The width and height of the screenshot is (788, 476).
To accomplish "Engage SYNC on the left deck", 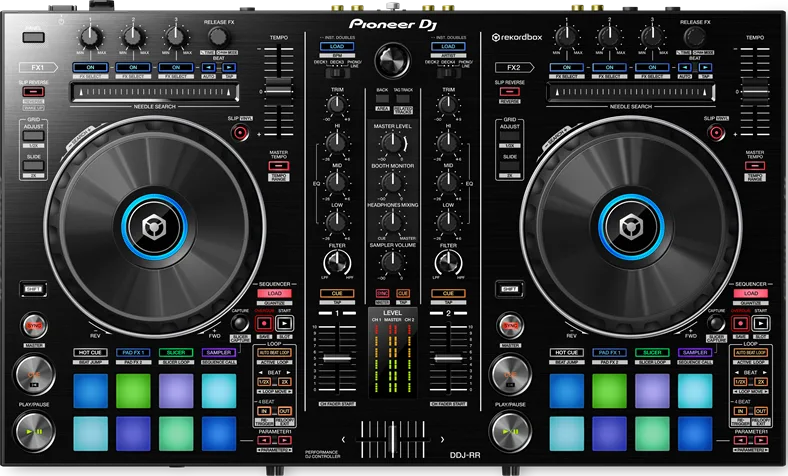I will (34, 326).
